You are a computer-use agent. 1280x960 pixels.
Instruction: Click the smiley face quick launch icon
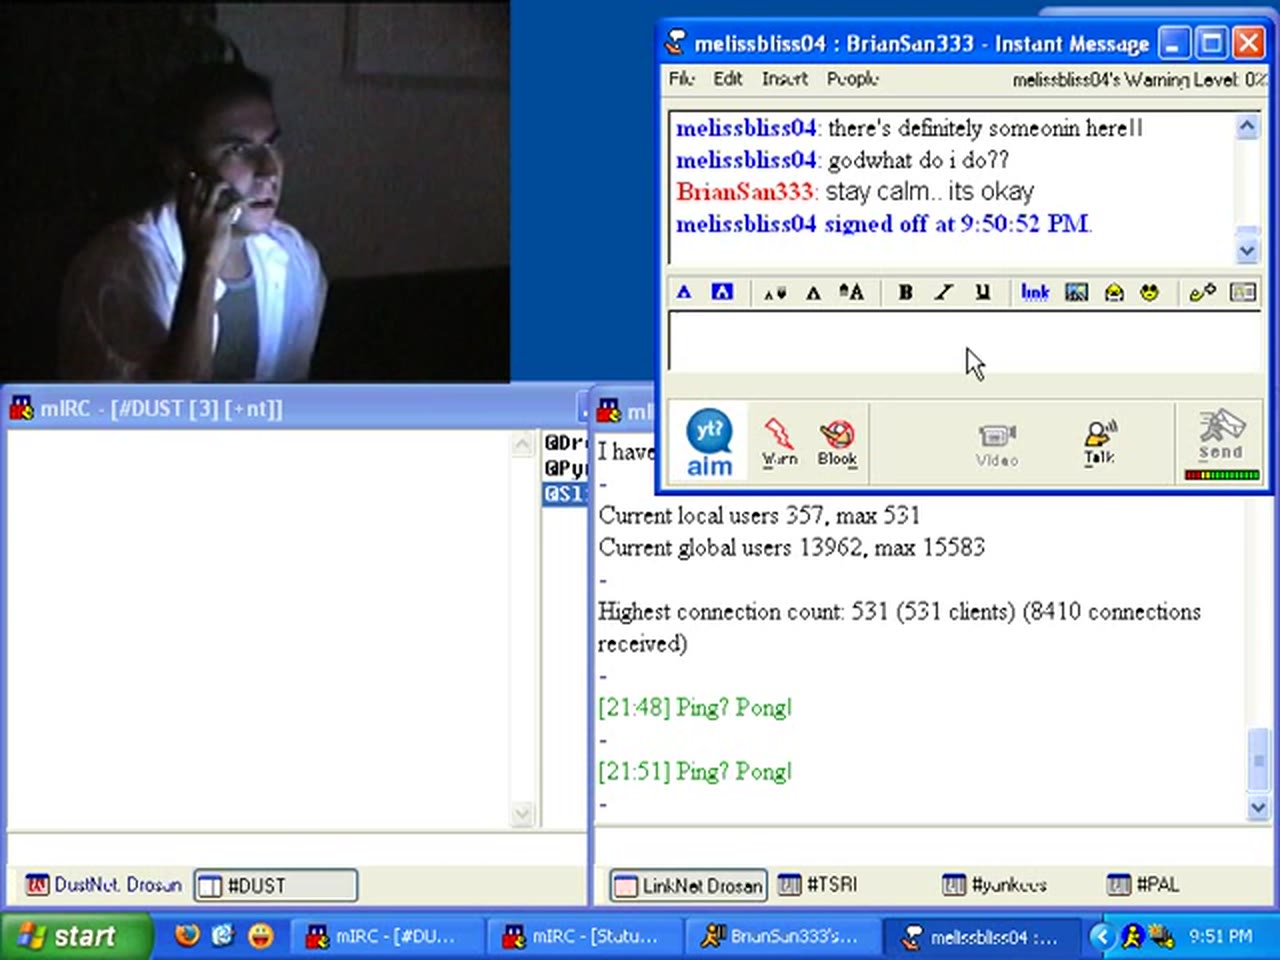click(261, 936)
